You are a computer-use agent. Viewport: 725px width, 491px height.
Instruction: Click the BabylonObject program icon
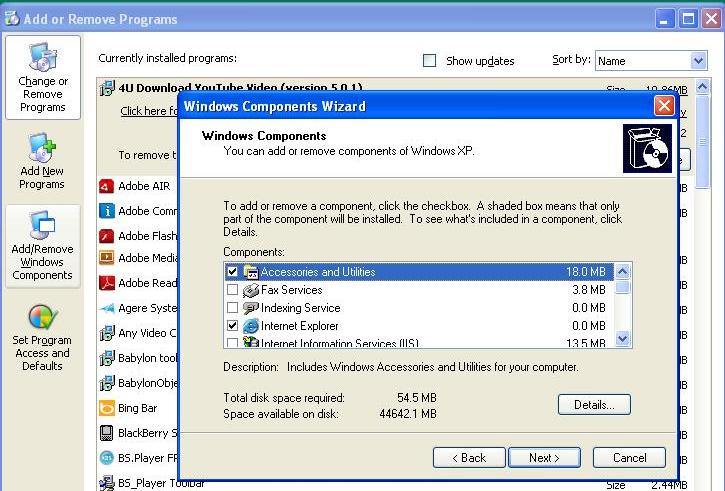click(107, 383)
